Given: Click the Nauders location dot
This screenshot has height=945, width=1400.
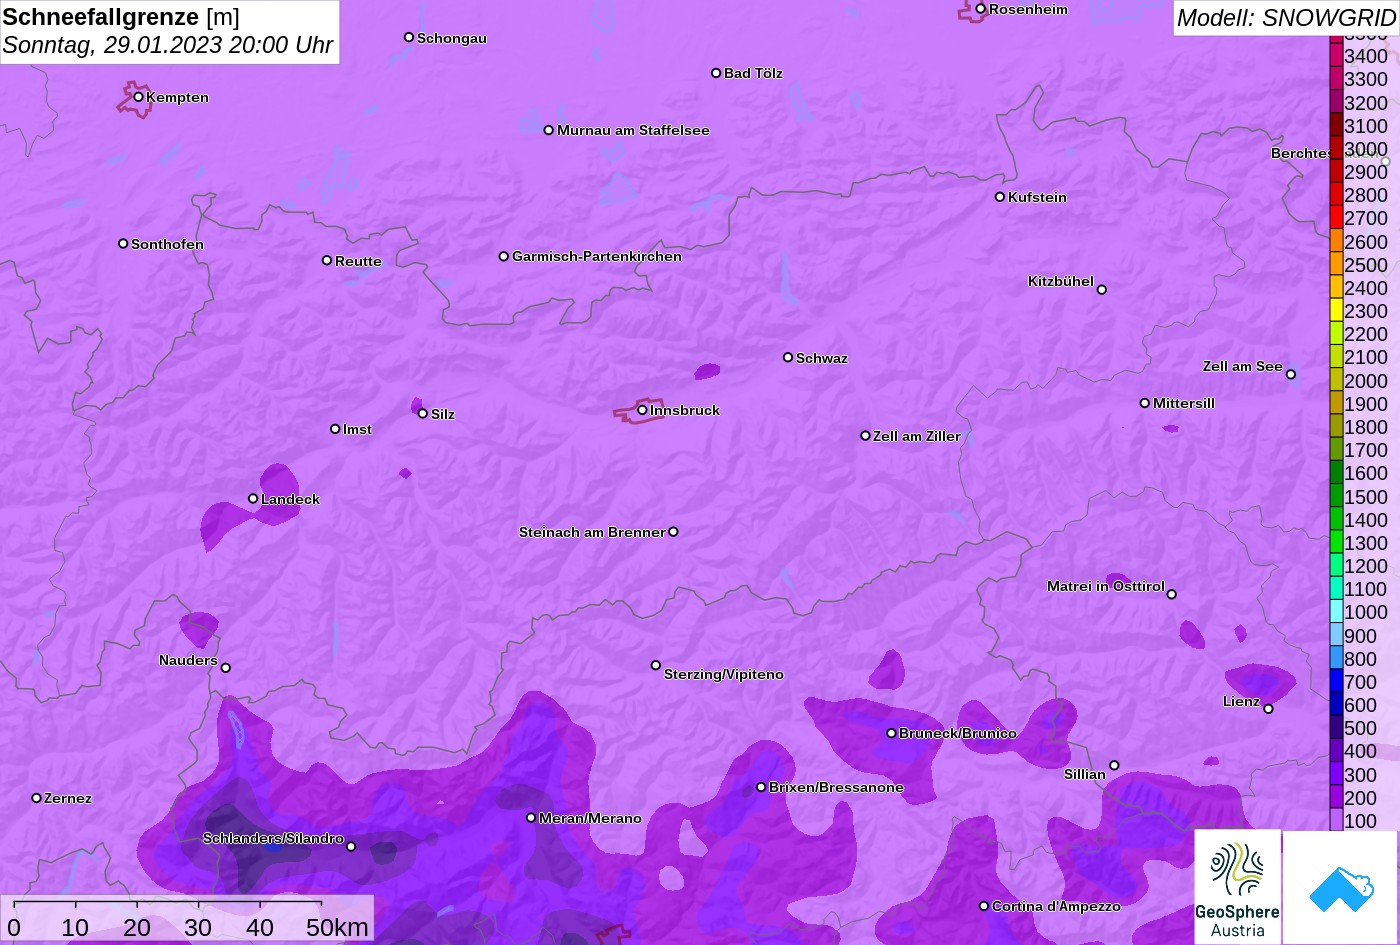Looking at the screenshot, I should pyautogui.click(x=226, y=668).
